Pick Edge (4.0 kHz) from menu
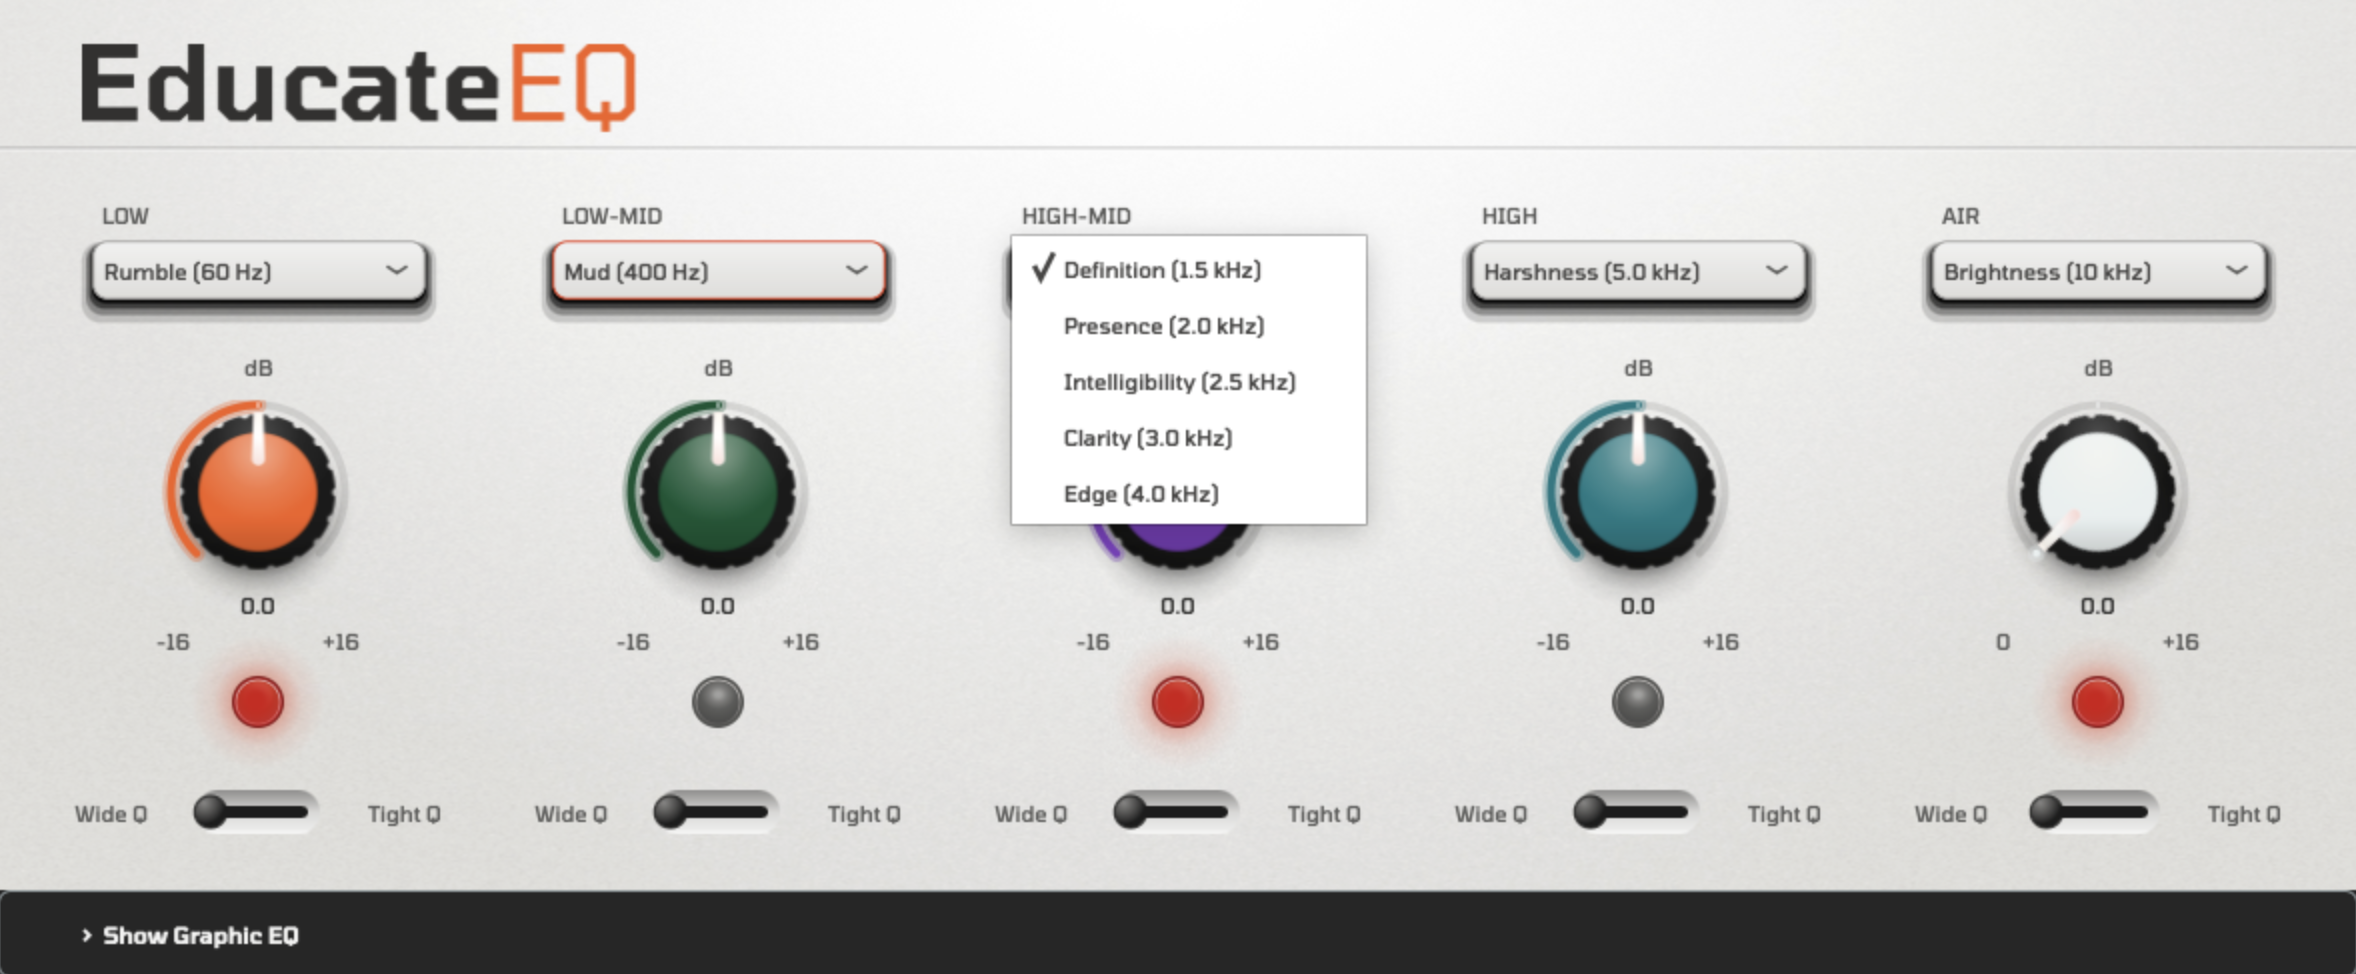The width and height of the screenshot is (2356, 974). (x=1189, y=494)
